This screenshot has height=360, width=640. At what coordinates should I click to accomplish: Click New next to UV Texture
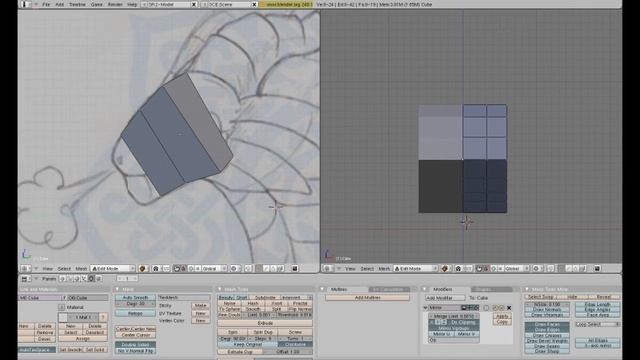(200, 313)
